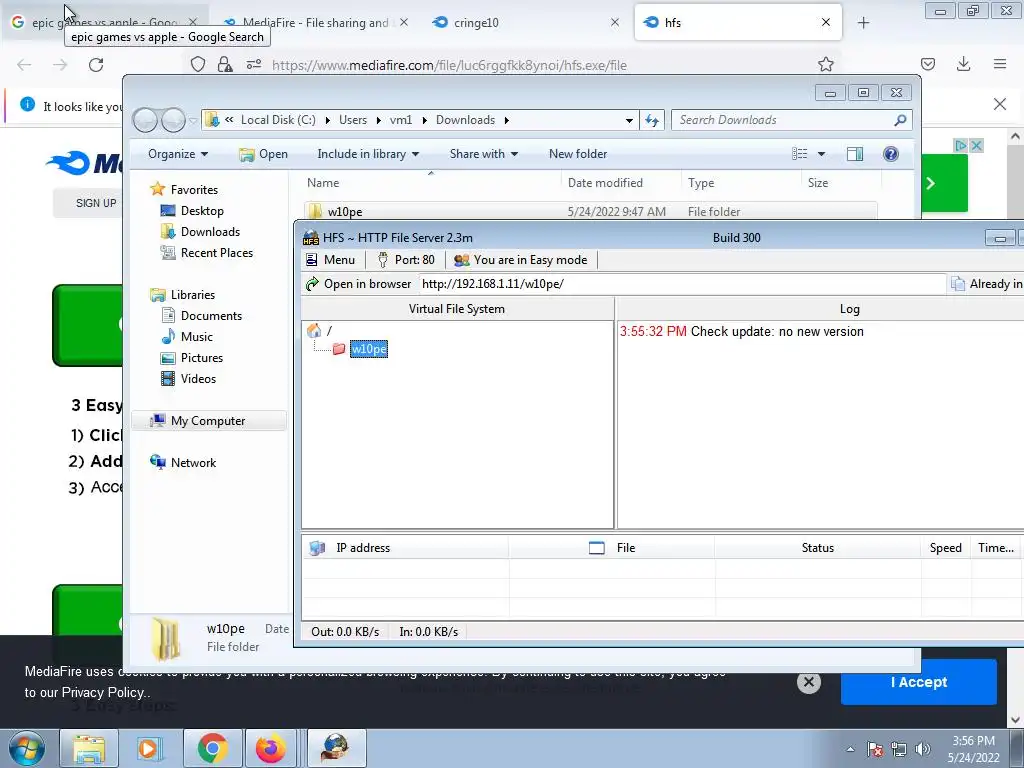Toggle 'You are in Easy mode' in HFS
Image resolution: width=1024 pixels, height=768 pixels.
click(520, 260)
